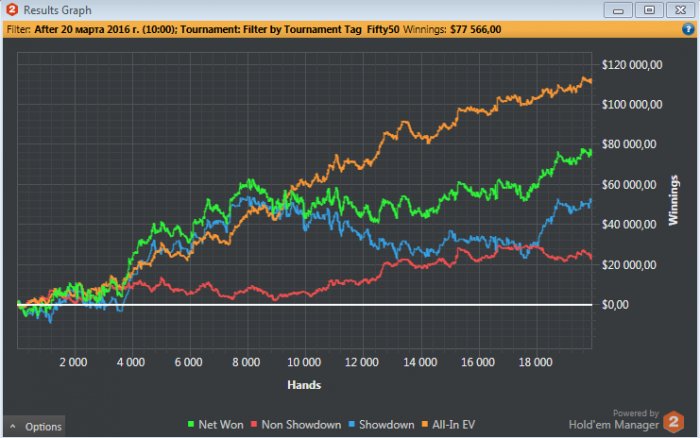The height and width of the screenshot is (438, 700).
Task: Click the 4 000 hands axis label
Action: point(131,362)
